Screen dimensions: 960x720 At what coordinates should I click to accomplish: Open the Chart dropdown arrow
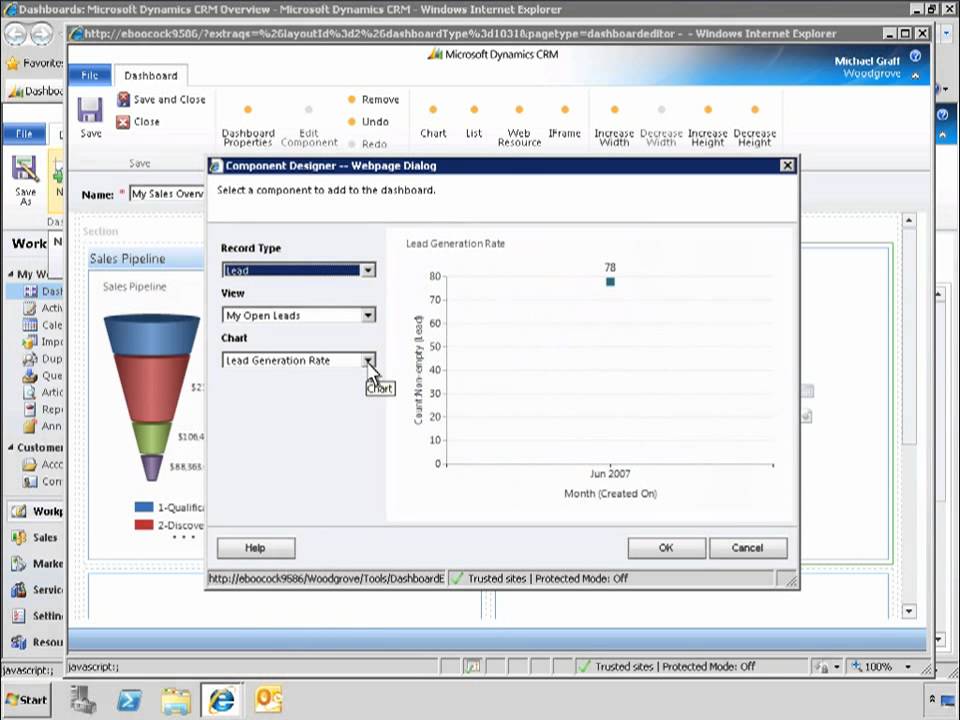(368, 361)
